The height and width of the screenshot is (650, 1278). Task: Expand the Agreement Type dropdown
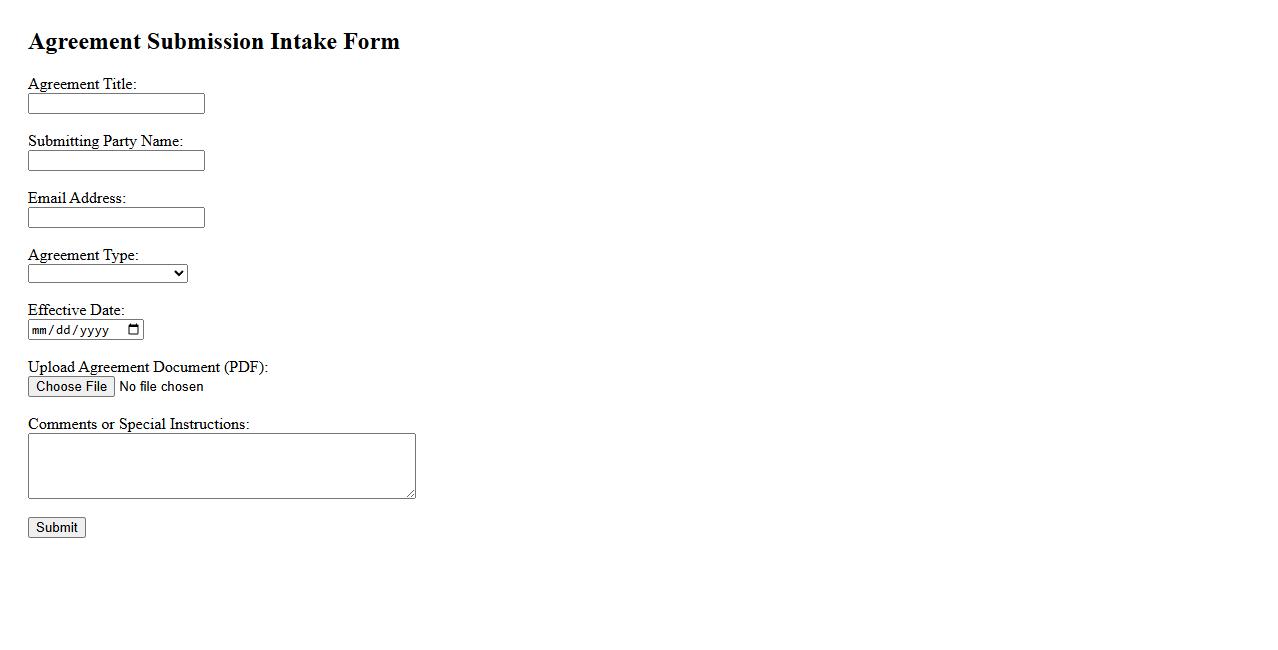coord(108,274)
